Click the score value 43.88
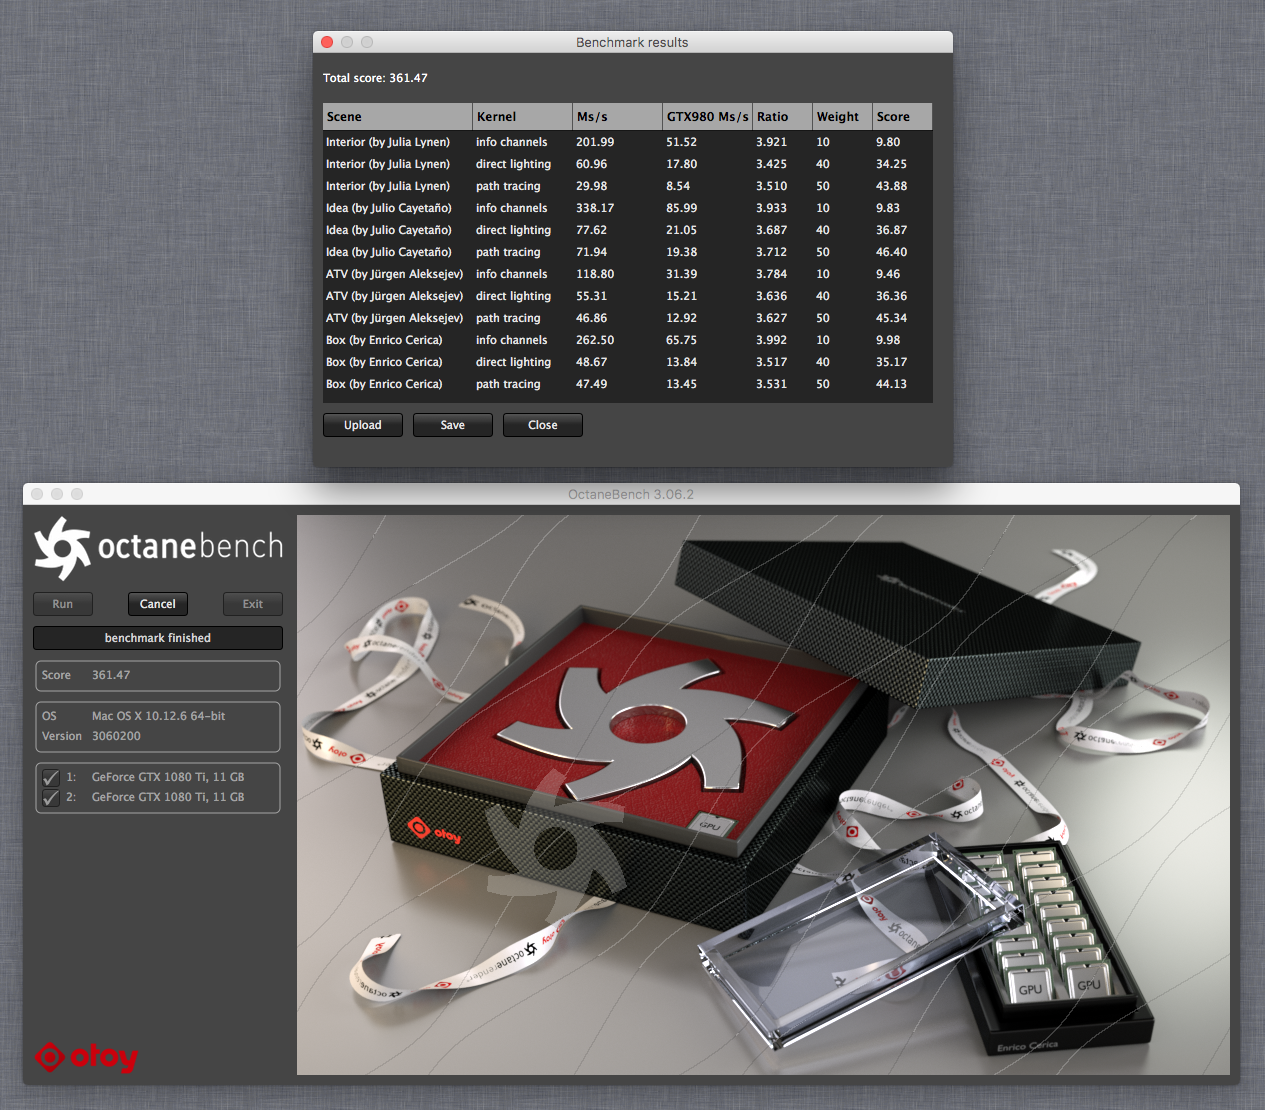This screenshot has width=1265, height=1110. (891, 186)
